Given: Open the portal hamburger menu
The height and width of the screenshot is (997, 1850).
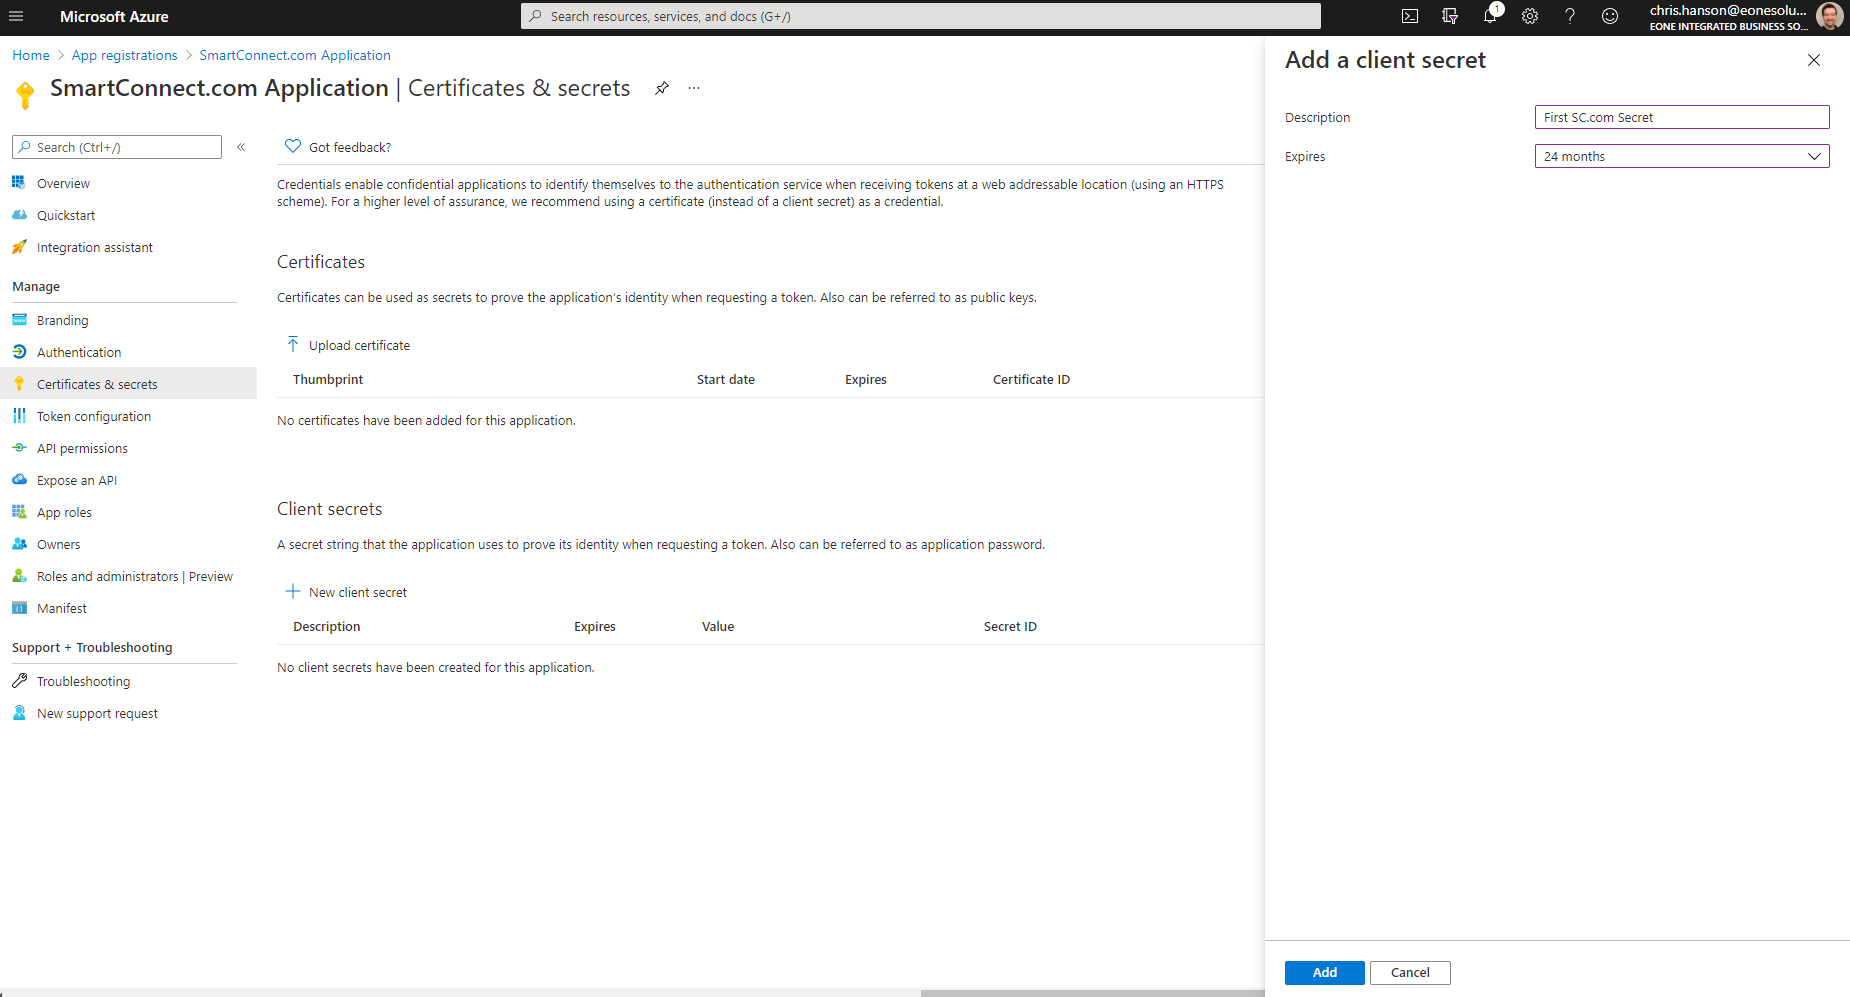Looking at the screenshot, I should 16,16.
